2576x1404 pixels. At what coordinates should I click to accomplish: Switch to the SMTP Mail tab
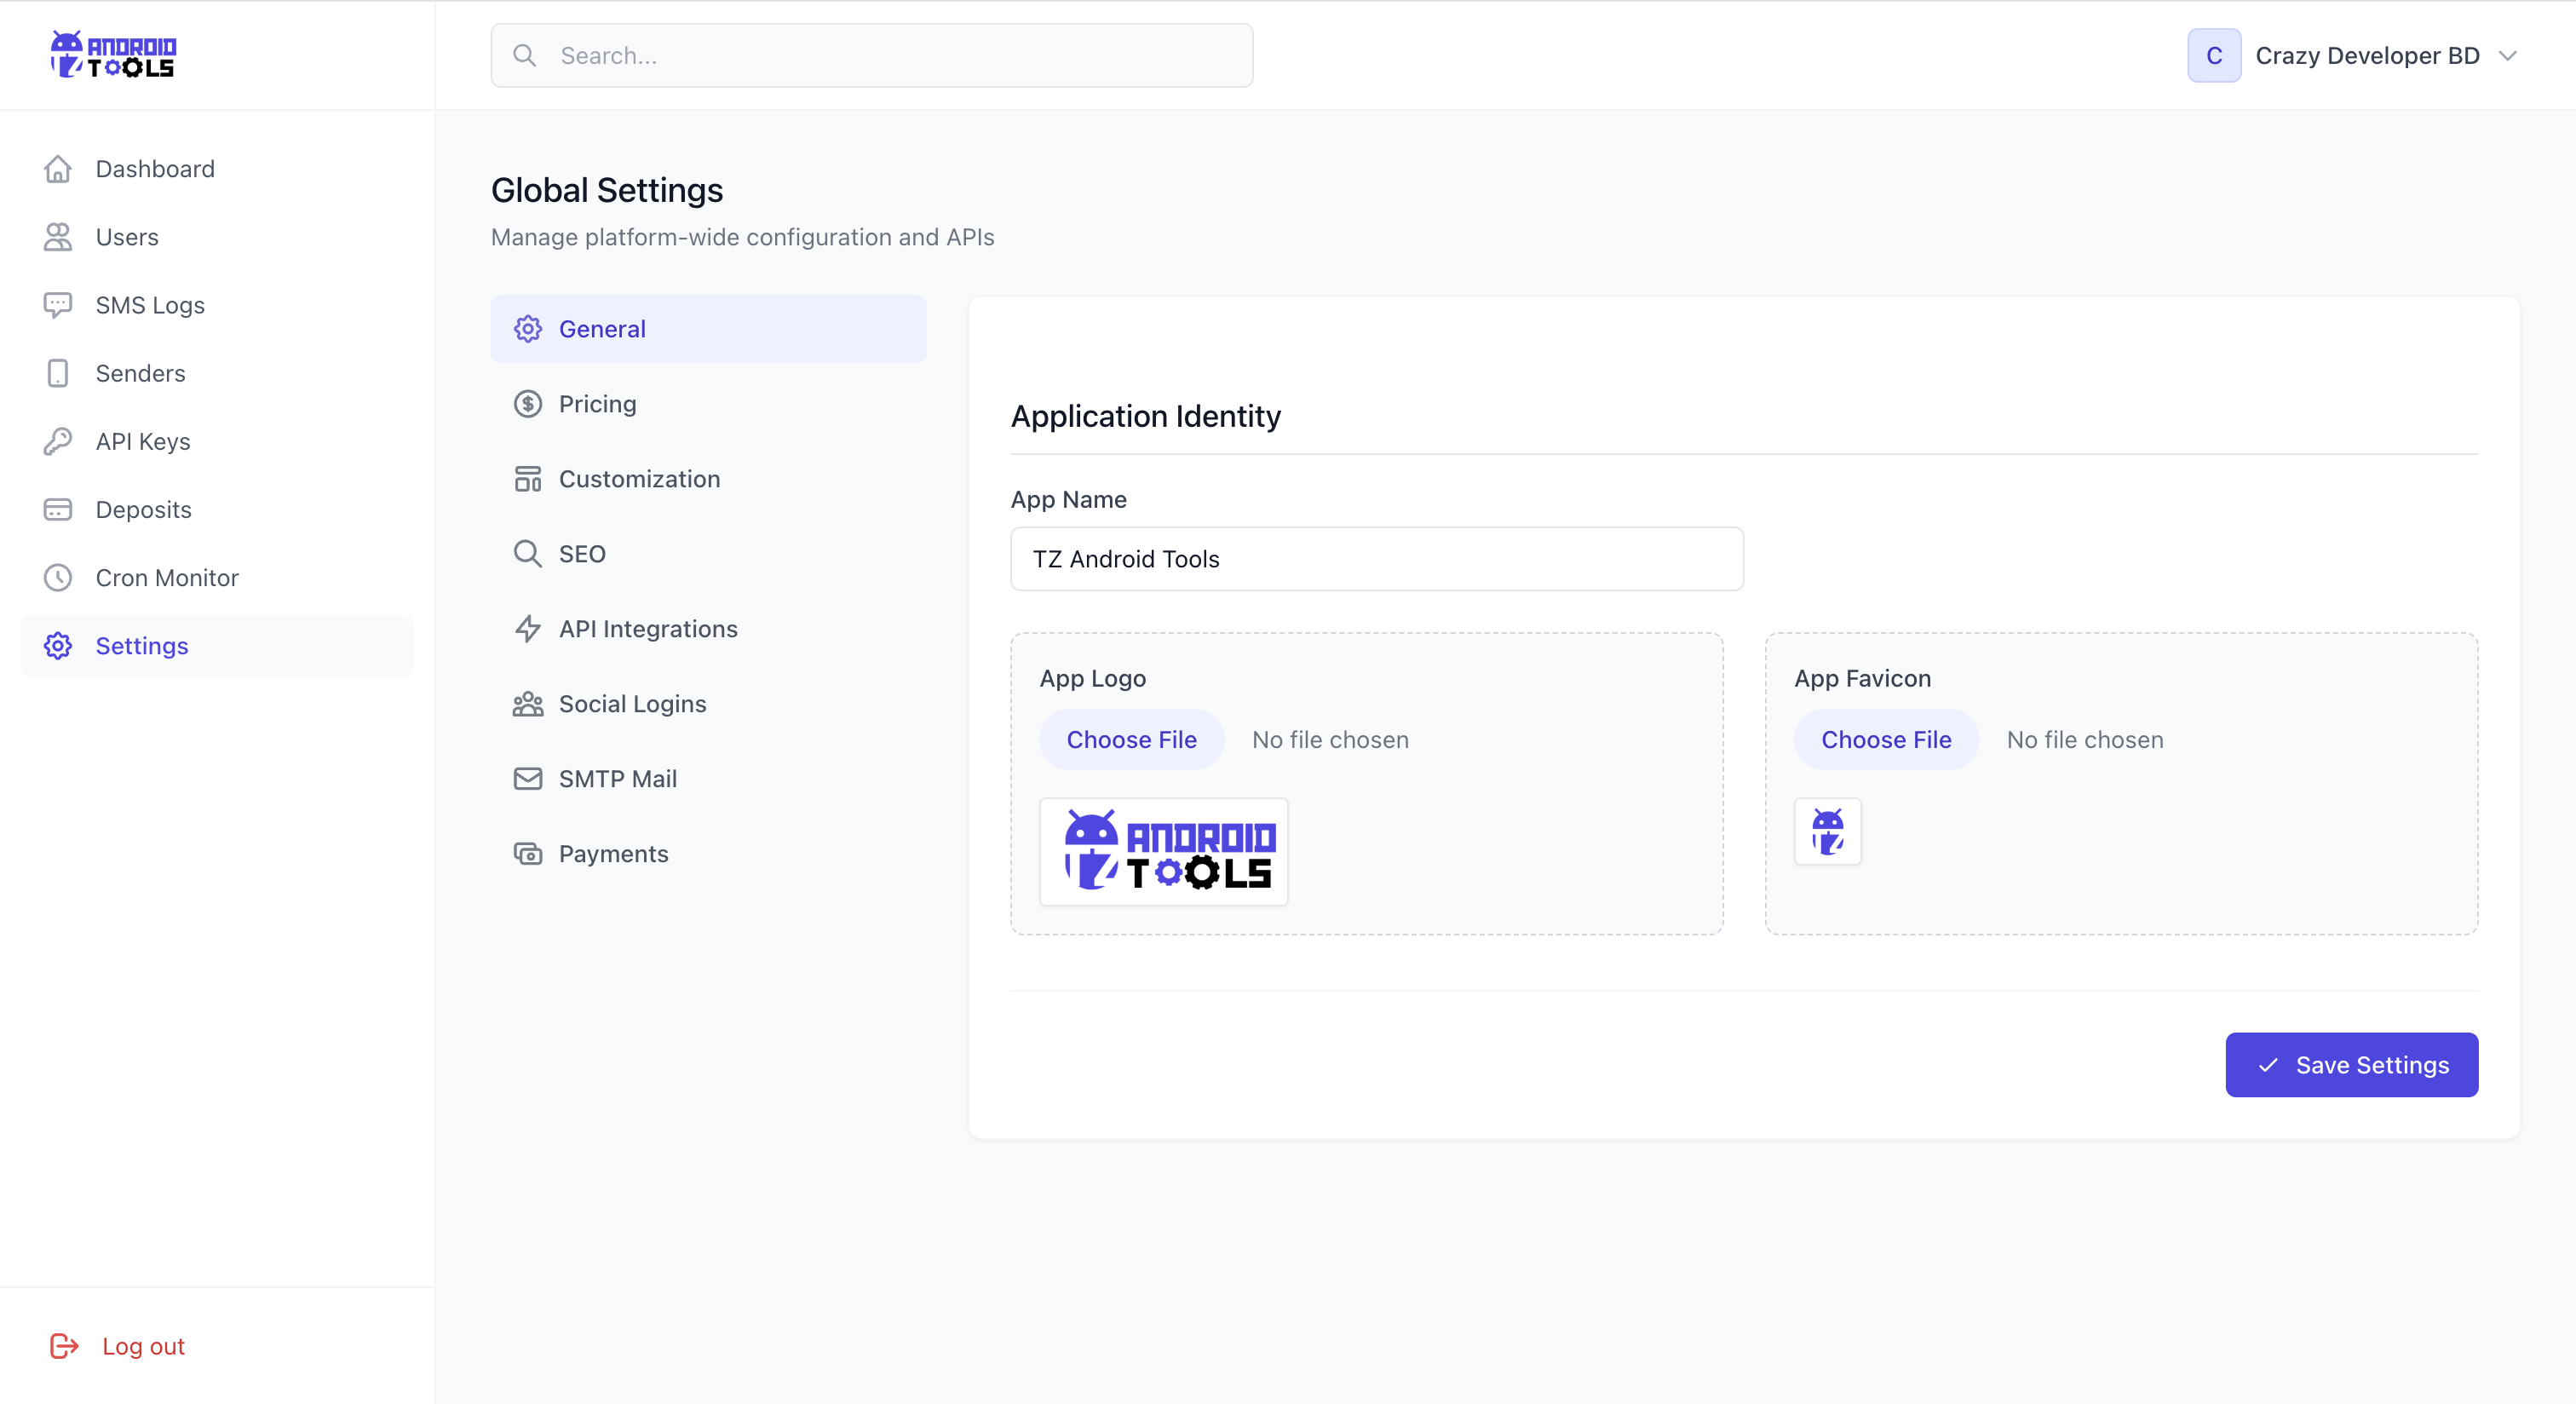click(x=708, y=779)
